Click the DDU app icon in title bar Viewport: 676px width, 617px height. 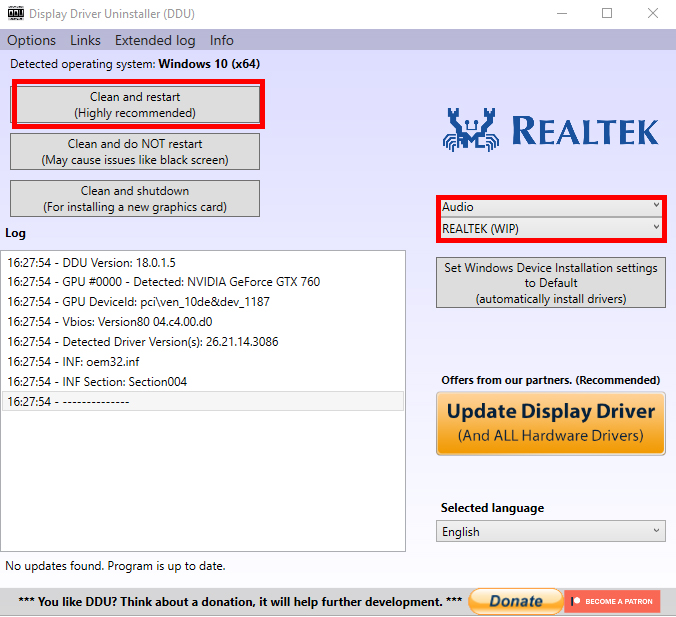[16, 13]
